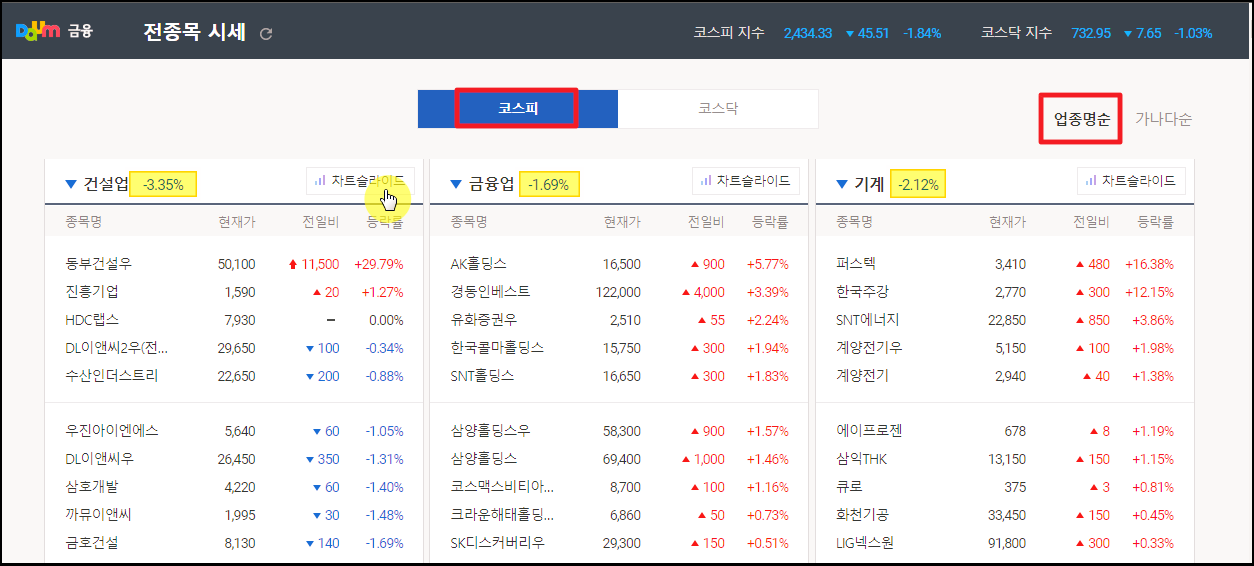Open stock 퍼스텍
This screenshot has height=566, width=1254.
click(856, 264)
